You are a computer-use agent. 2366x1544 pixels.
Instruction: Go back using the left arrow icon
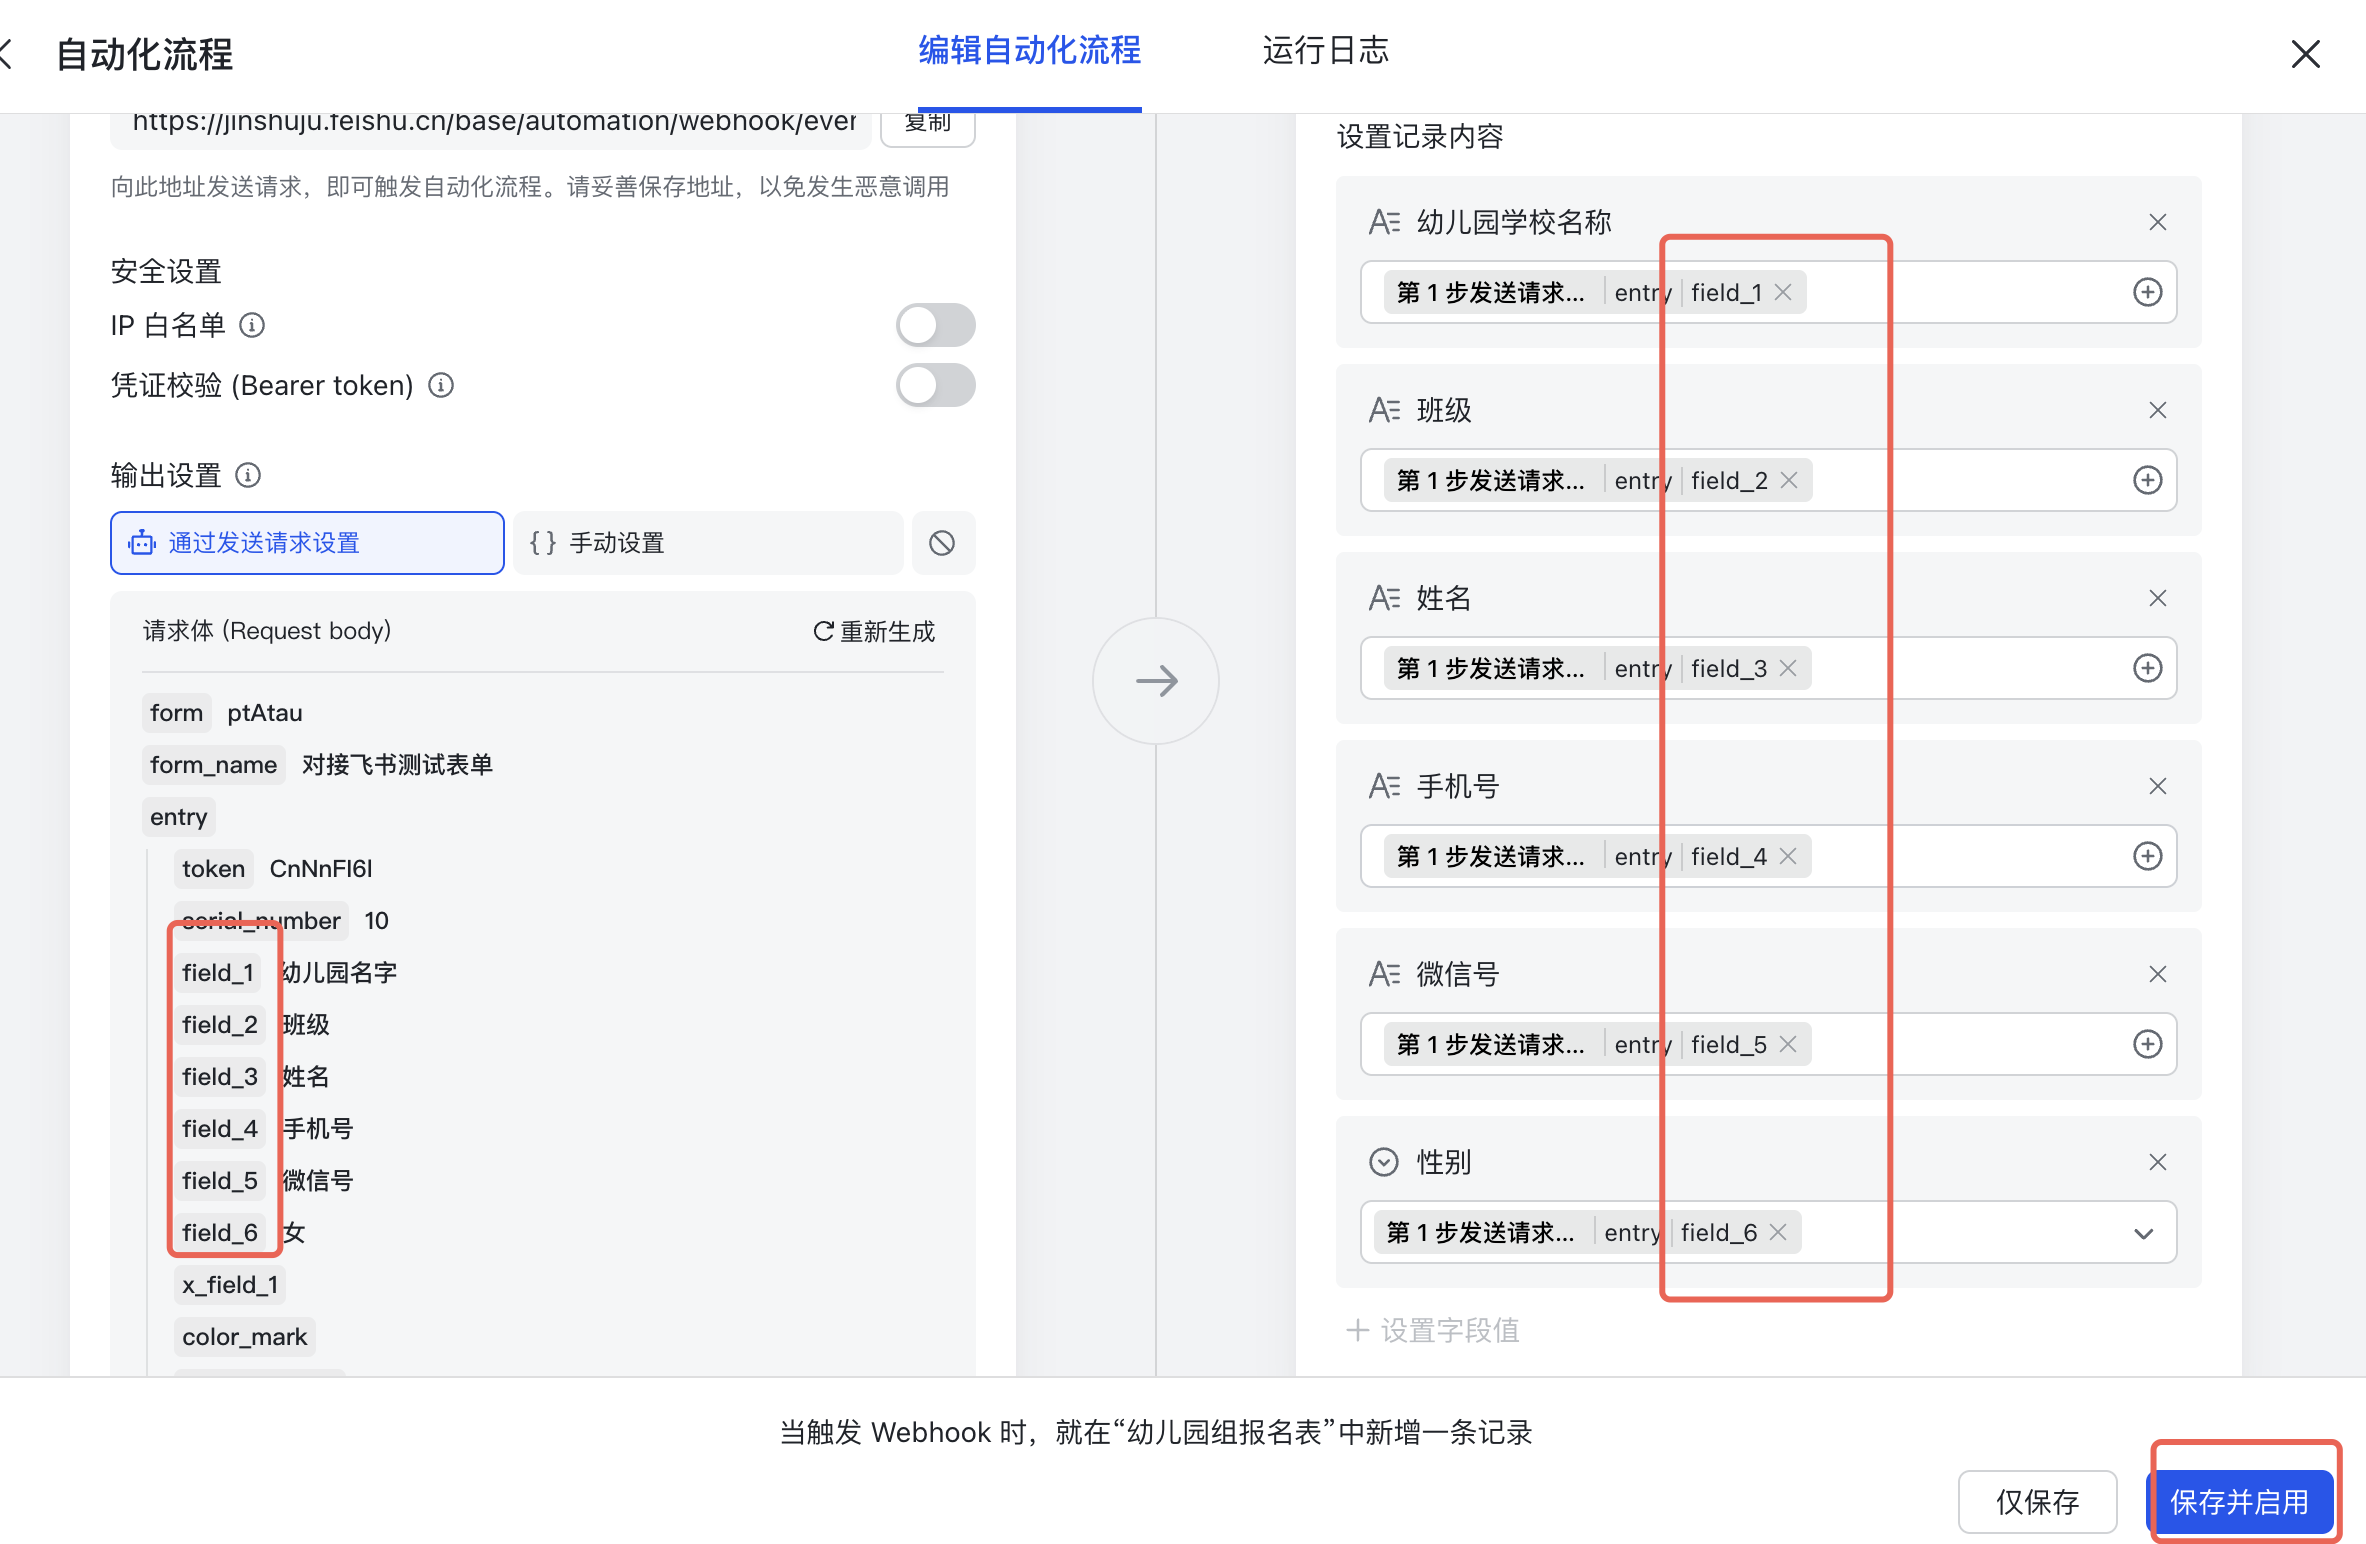tap(6, 54)
